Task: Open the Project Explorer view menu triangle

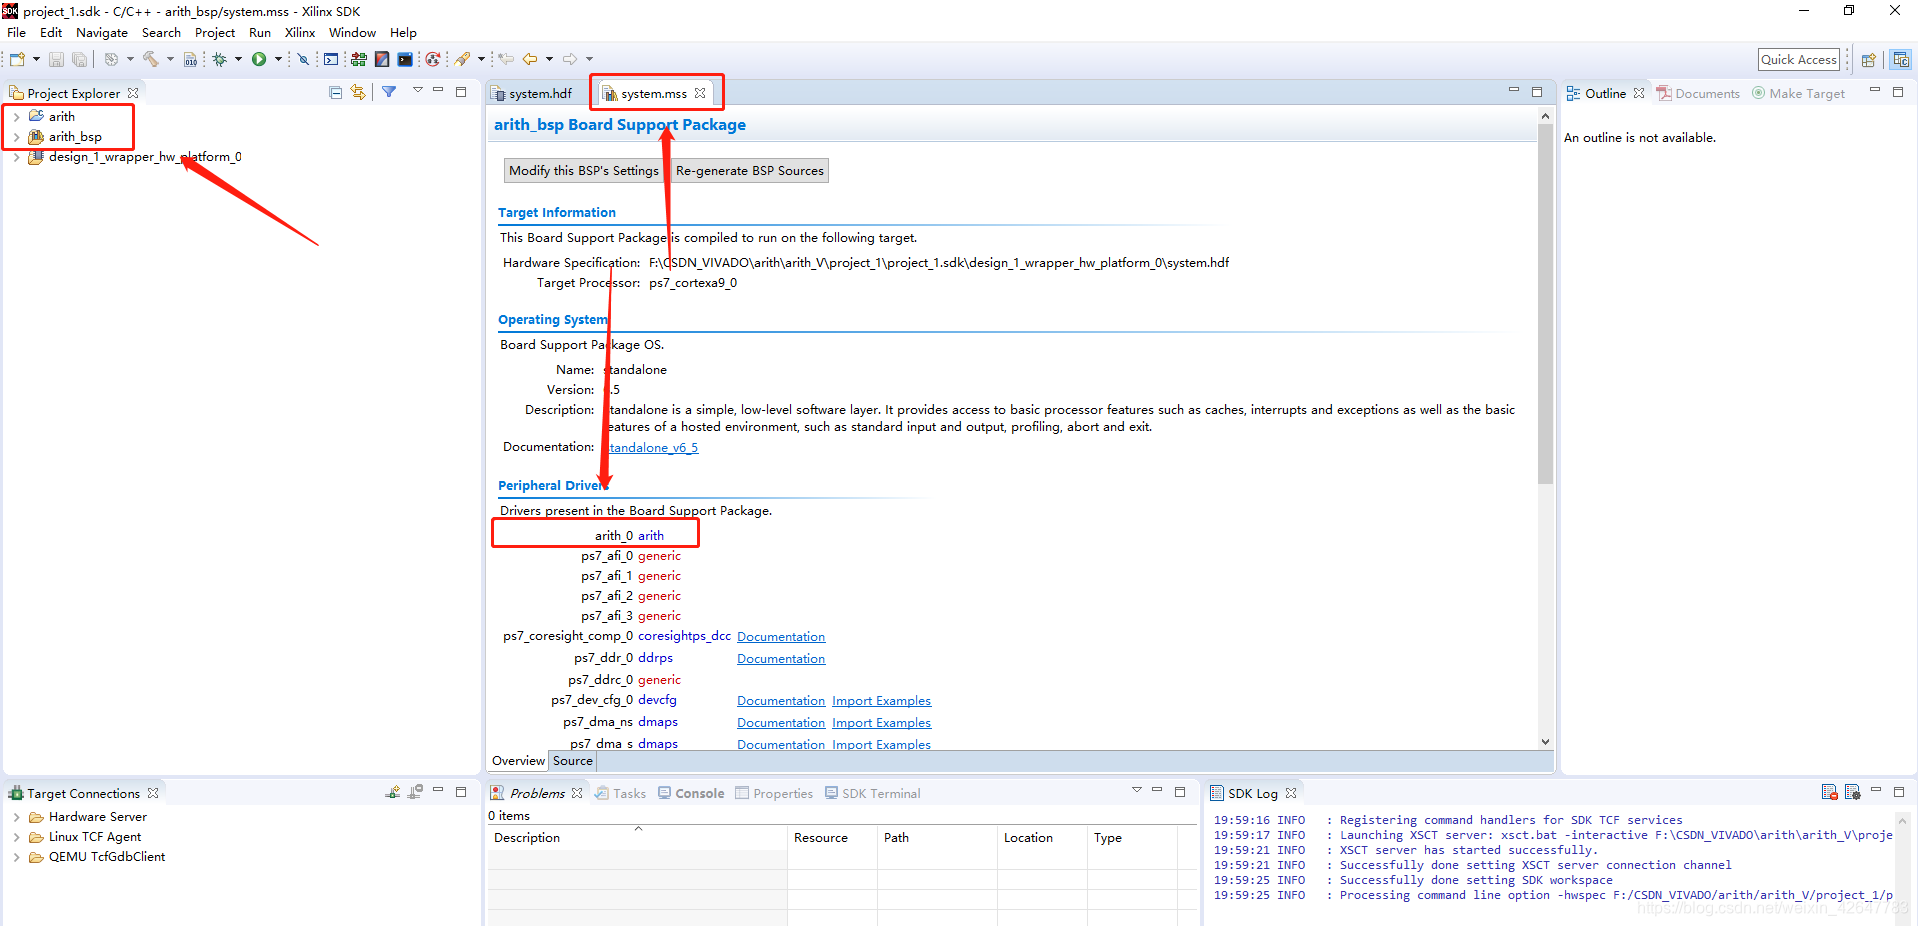Action: (417, 91)
